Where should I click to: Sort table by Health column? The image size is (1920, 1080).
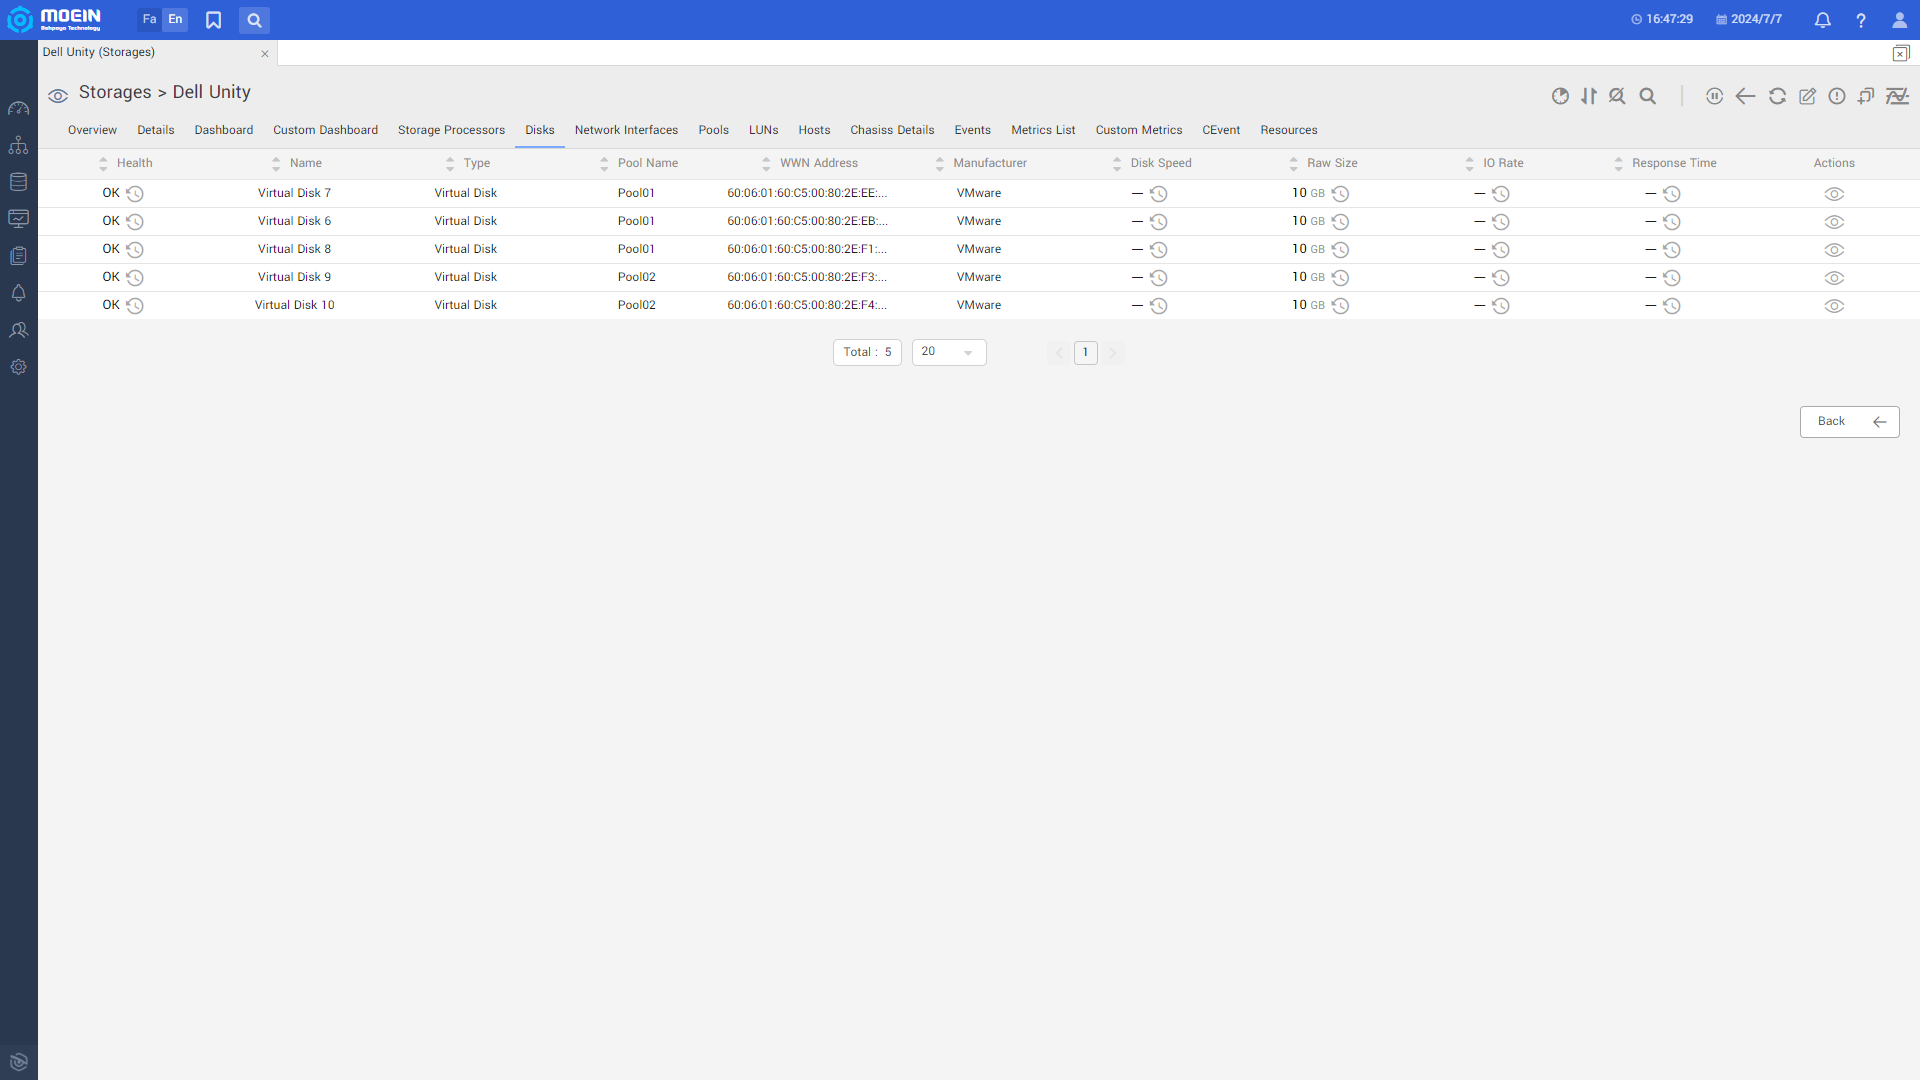103,164
